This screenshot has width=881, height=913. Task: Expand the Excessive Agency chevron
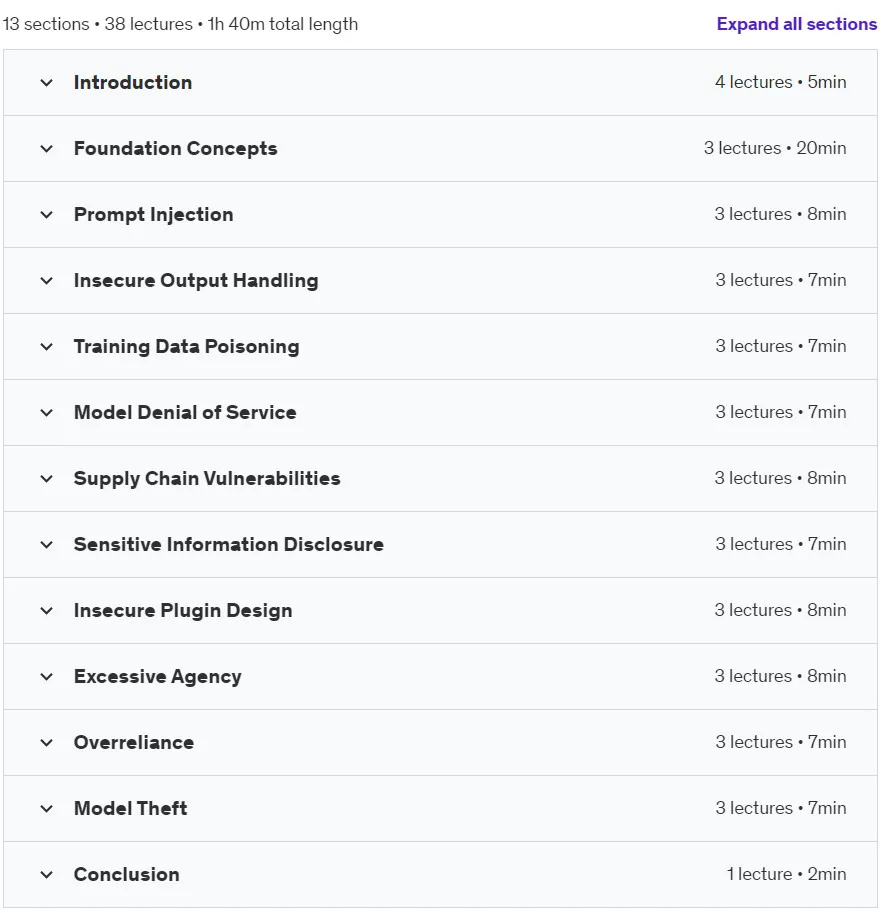(x=47, y=677)
